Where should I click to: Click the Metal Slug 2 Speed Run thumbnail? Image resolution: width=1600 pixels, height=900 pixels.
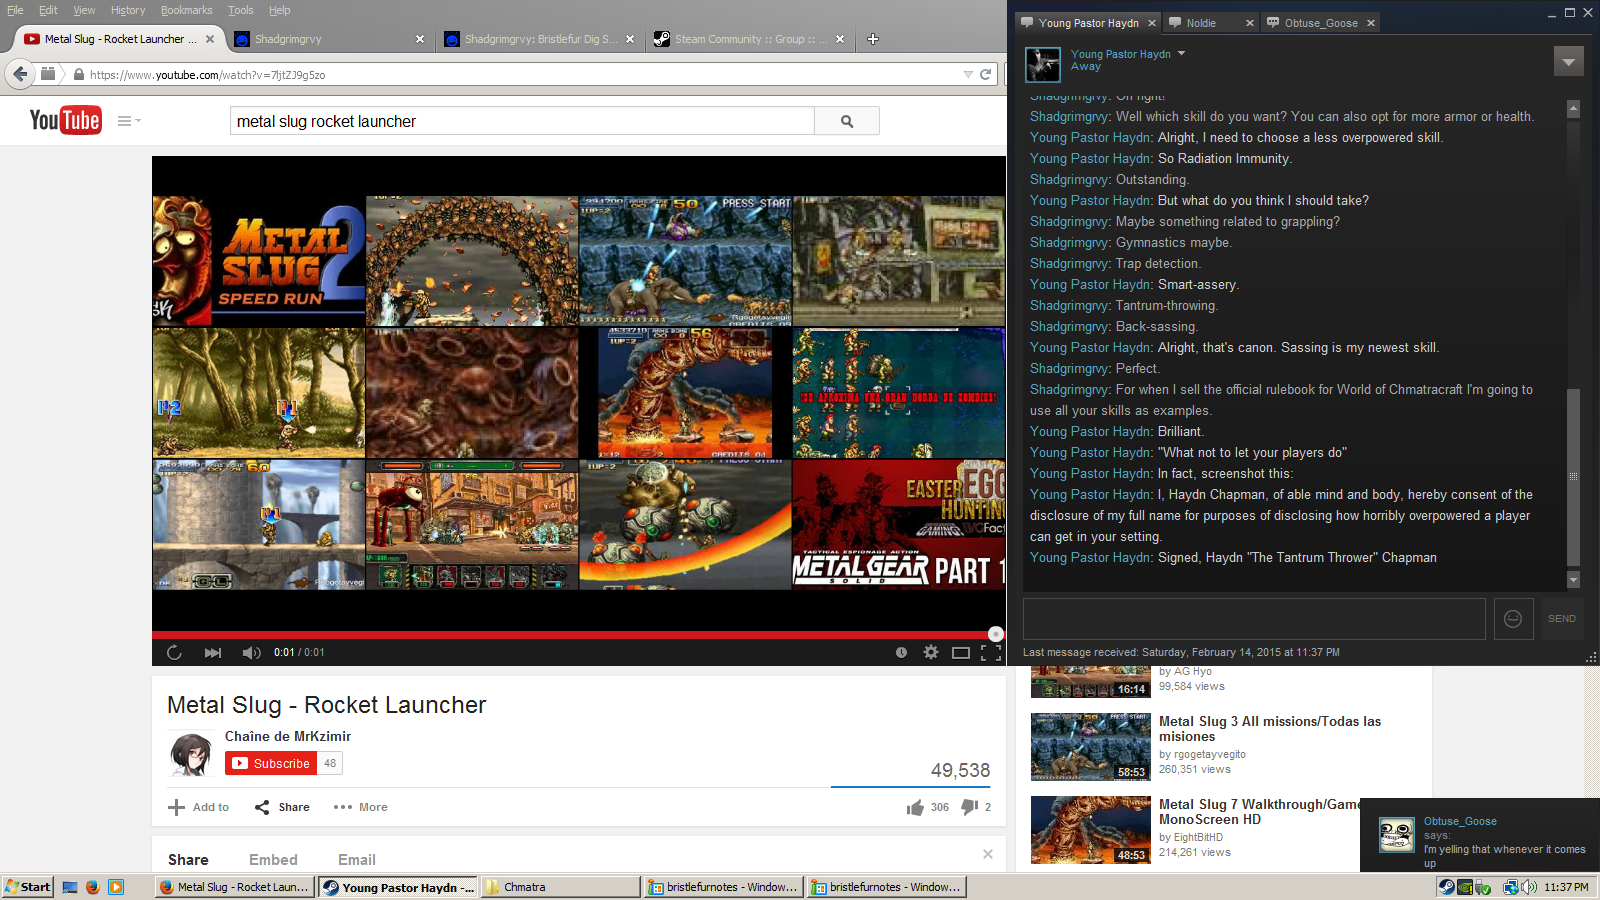(x=259, y=261)
